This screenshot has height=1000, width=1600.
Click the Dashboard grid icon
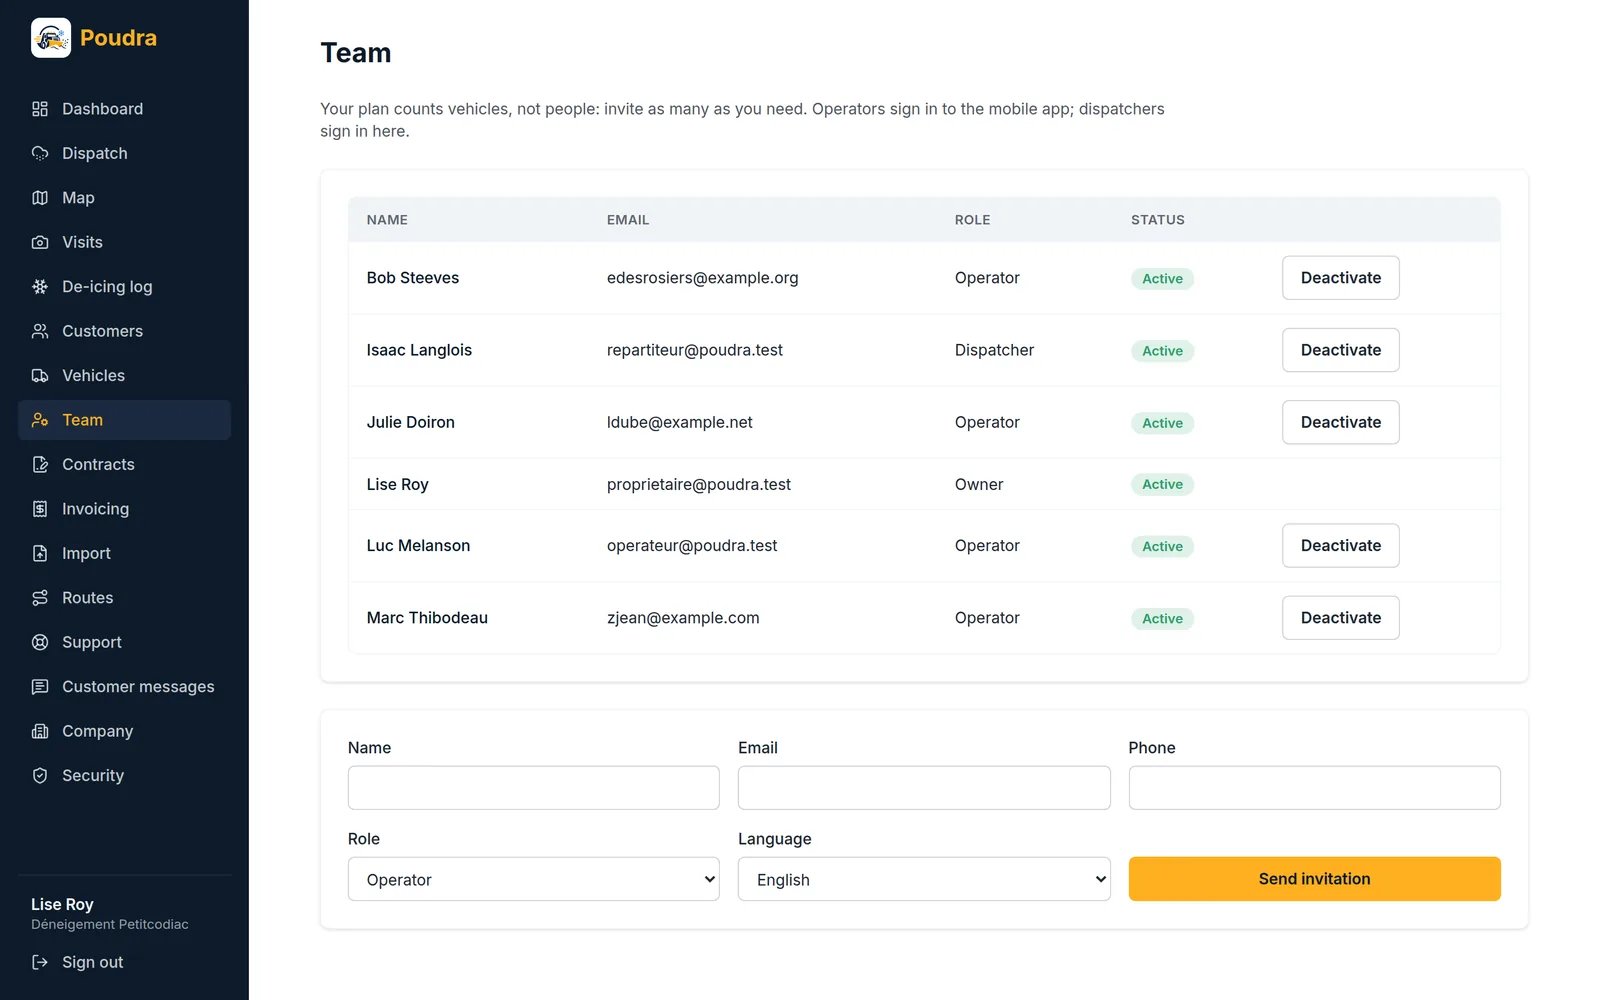40,109
